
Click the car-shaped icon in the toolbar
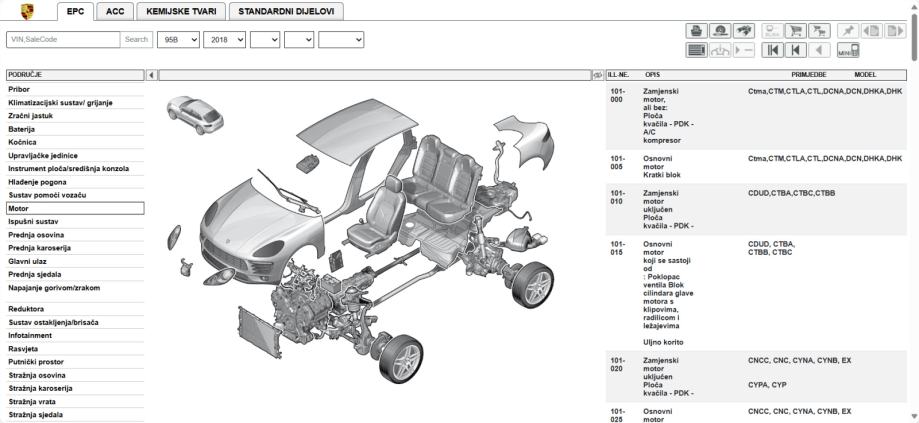[x=744, y=31]
